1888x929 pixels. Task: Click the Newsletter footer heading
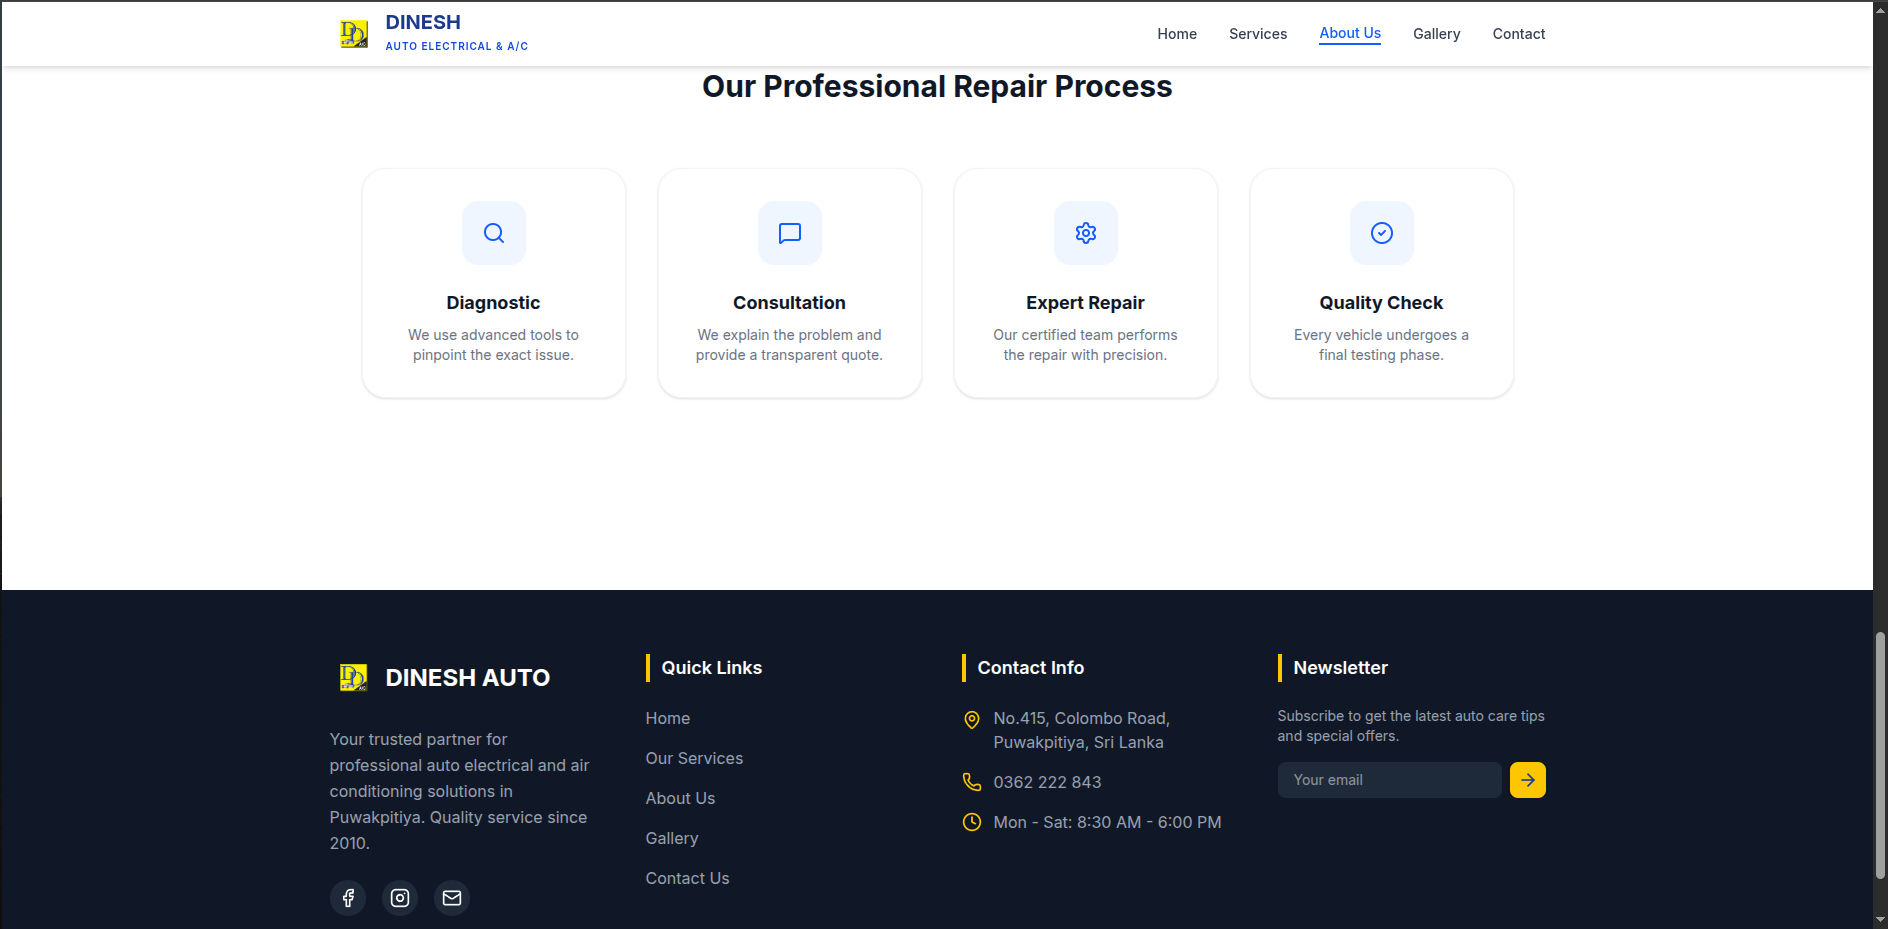(1340, 668)
